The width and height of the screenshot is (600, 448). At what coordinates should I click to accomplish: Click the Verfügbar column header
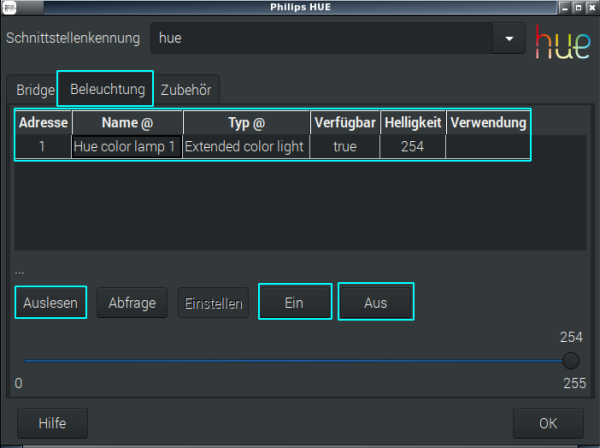coord(345,123)
